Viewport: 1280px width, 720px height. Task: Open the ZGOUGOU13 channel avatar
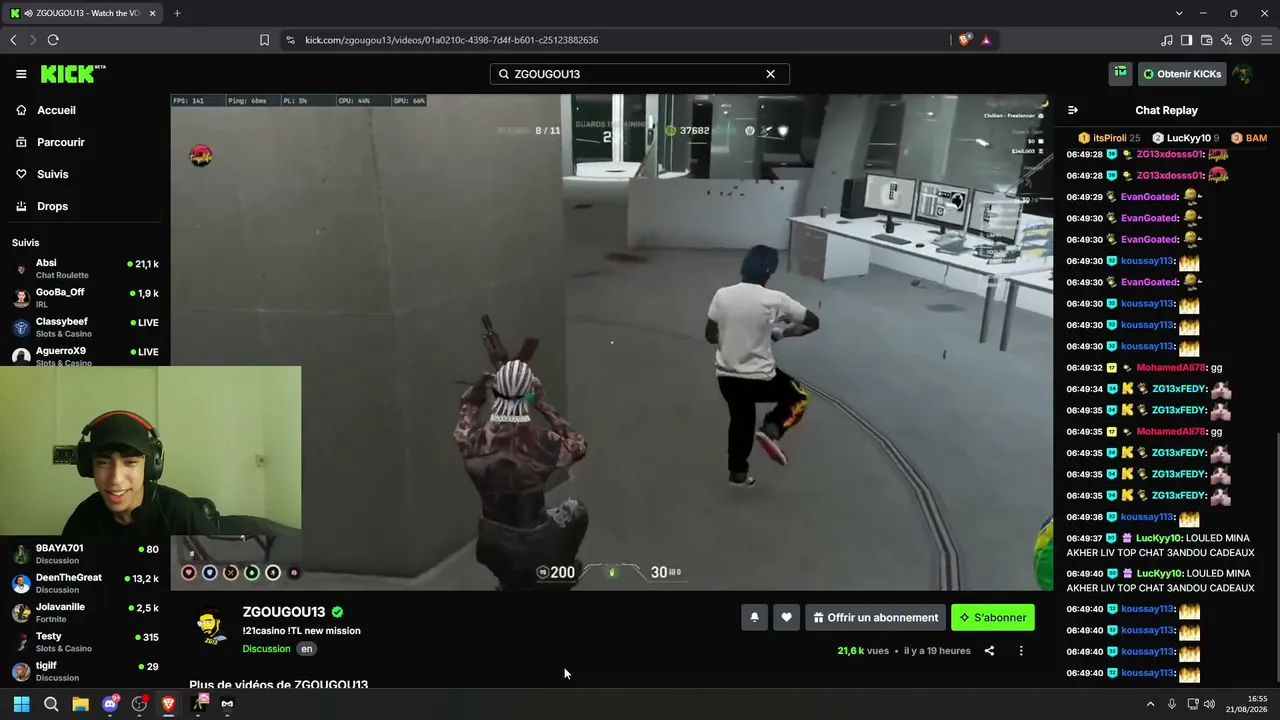pyautogui.click(x=209, y=625)
